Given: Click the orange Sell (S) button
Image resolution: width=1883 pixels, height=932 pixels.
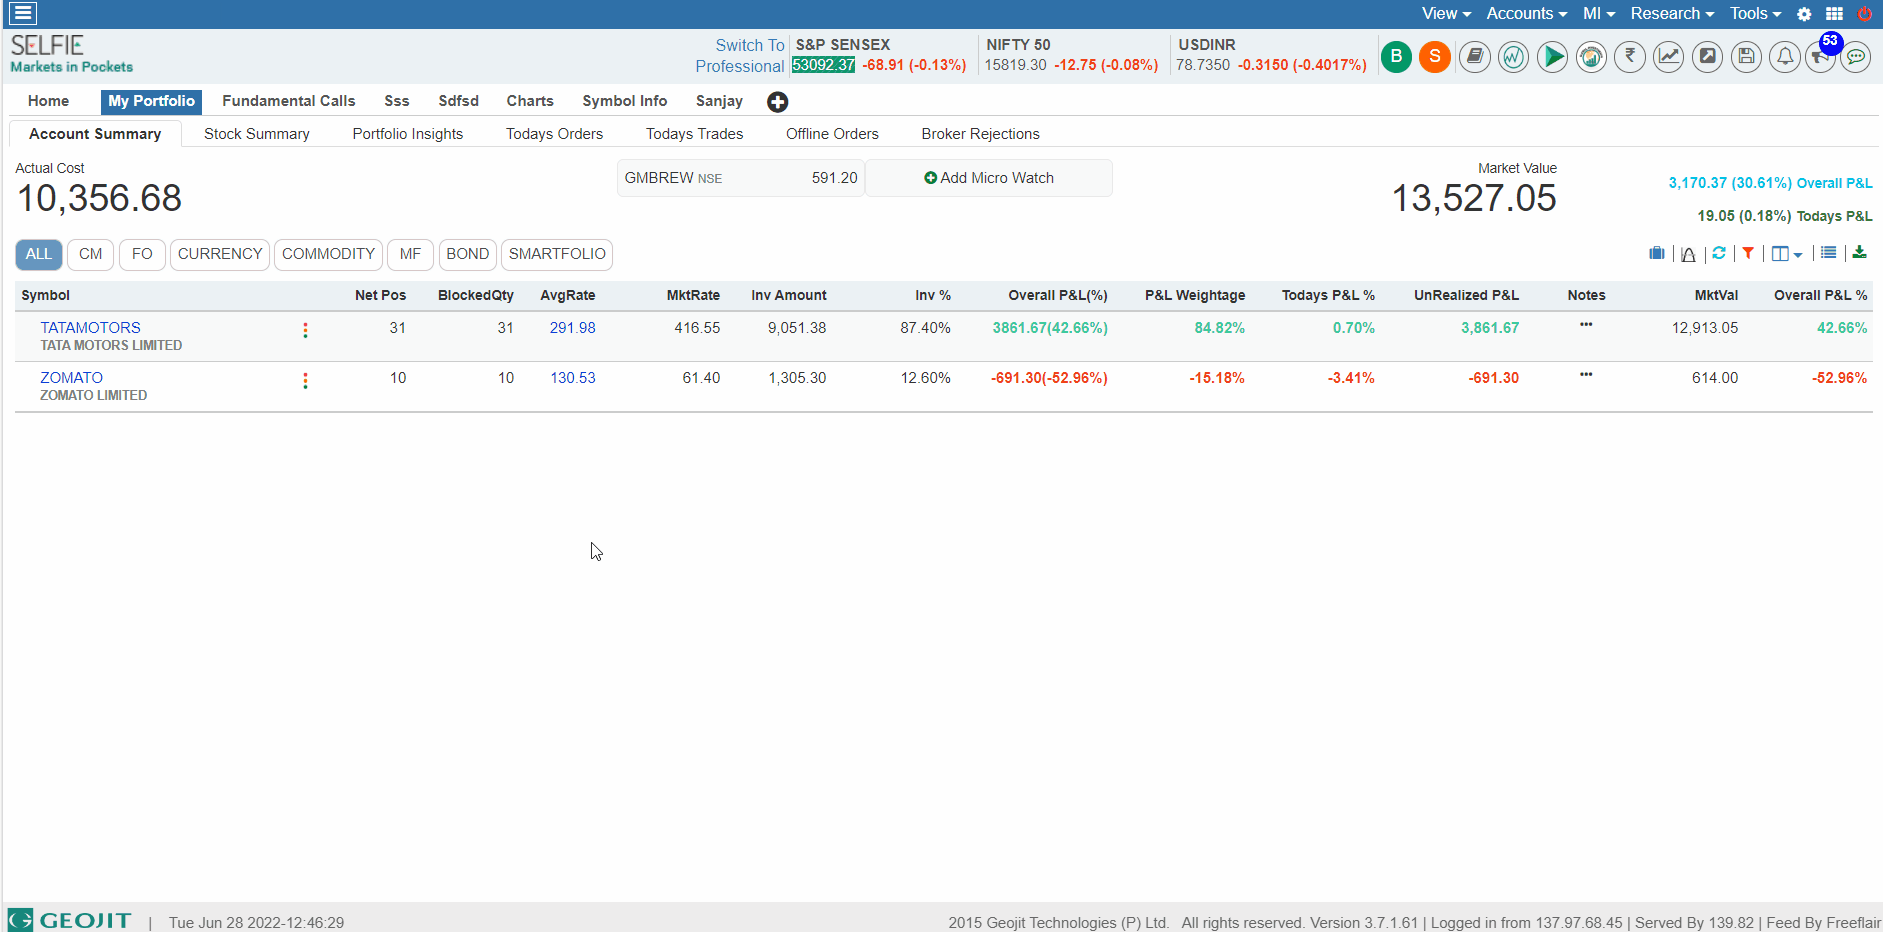Looking at the screenshot, I should 1435,57.
